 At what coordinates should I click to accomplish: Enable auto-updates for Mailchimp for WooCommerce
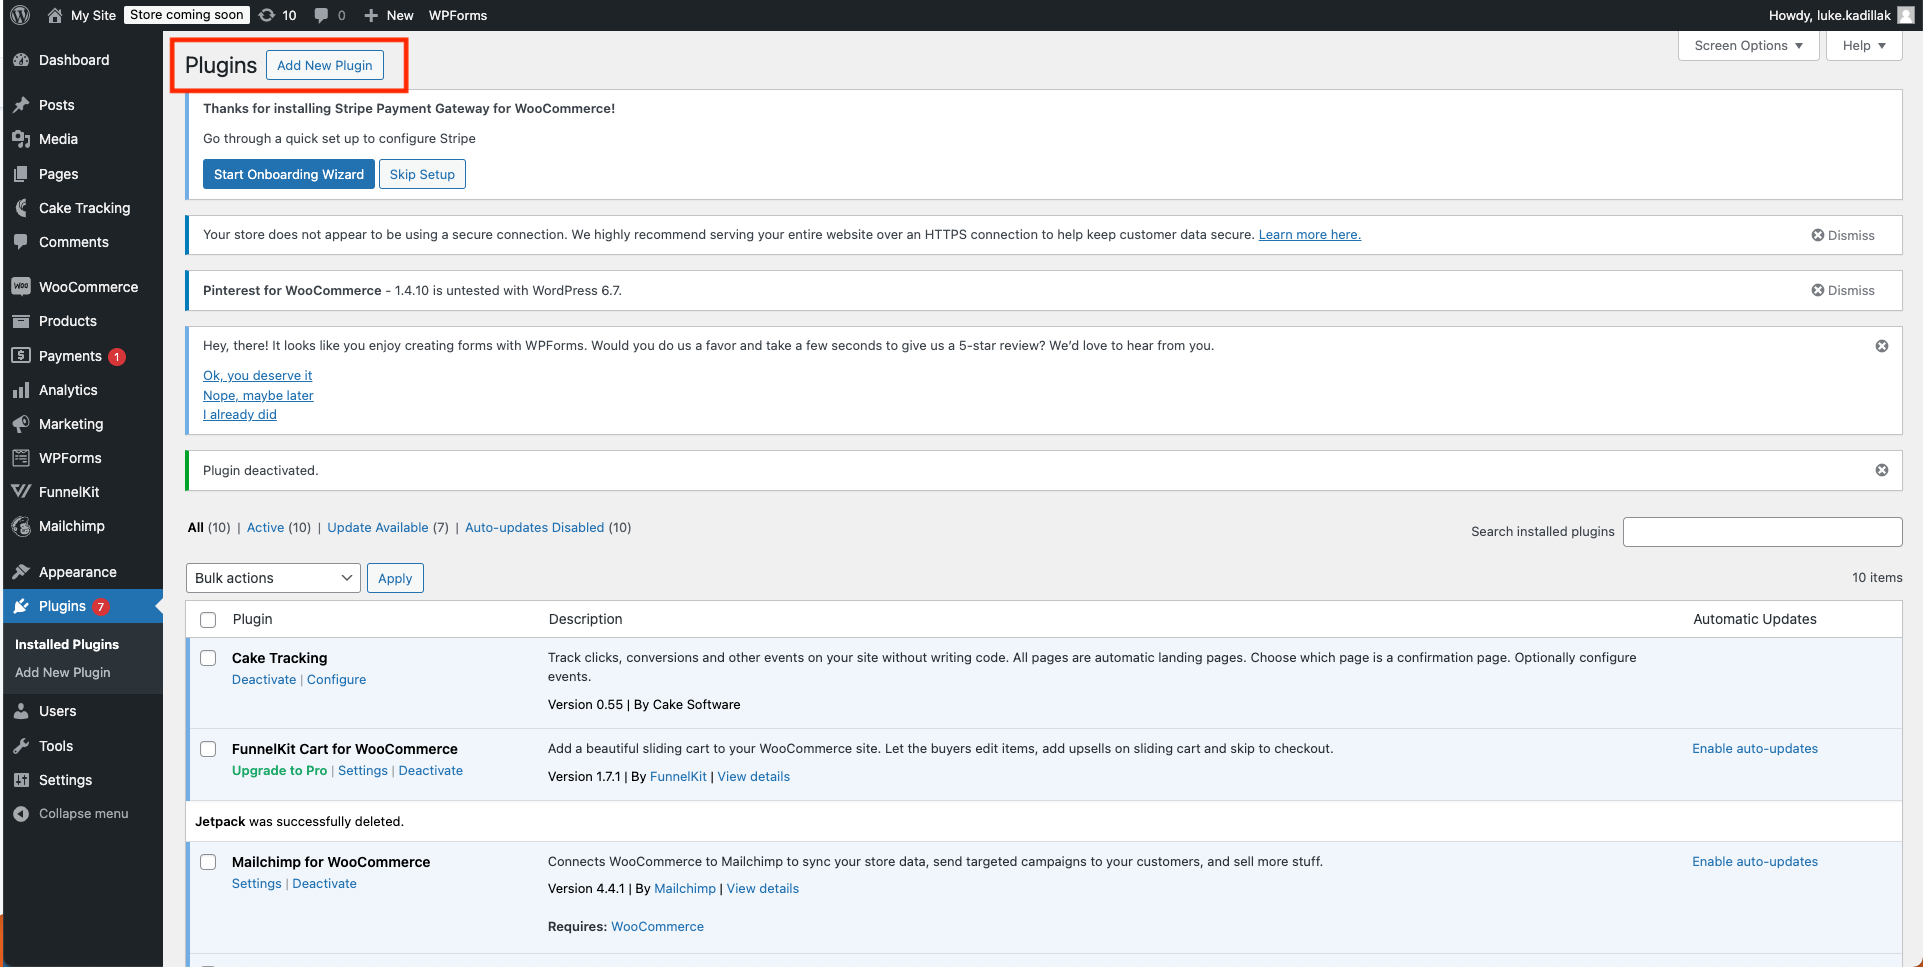[1755, 861]
